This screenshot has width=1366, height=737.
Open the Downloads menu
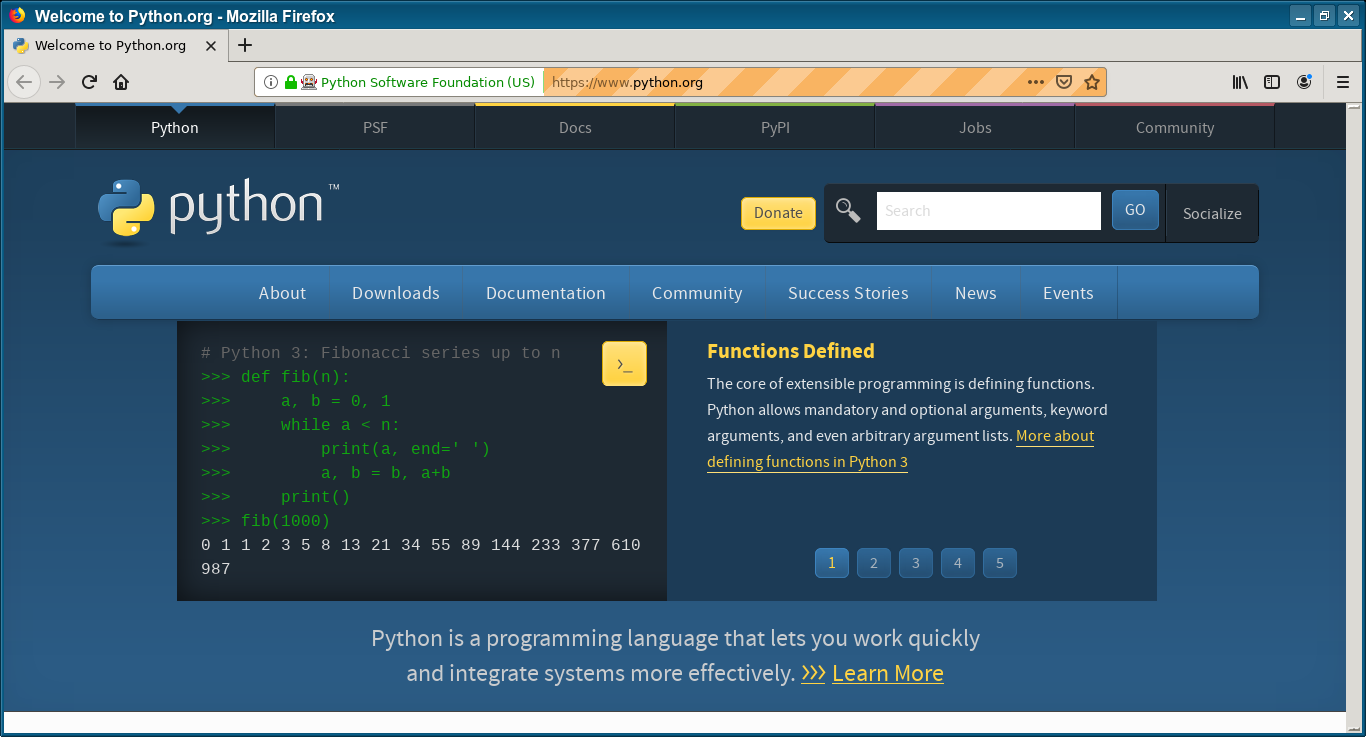395,292
